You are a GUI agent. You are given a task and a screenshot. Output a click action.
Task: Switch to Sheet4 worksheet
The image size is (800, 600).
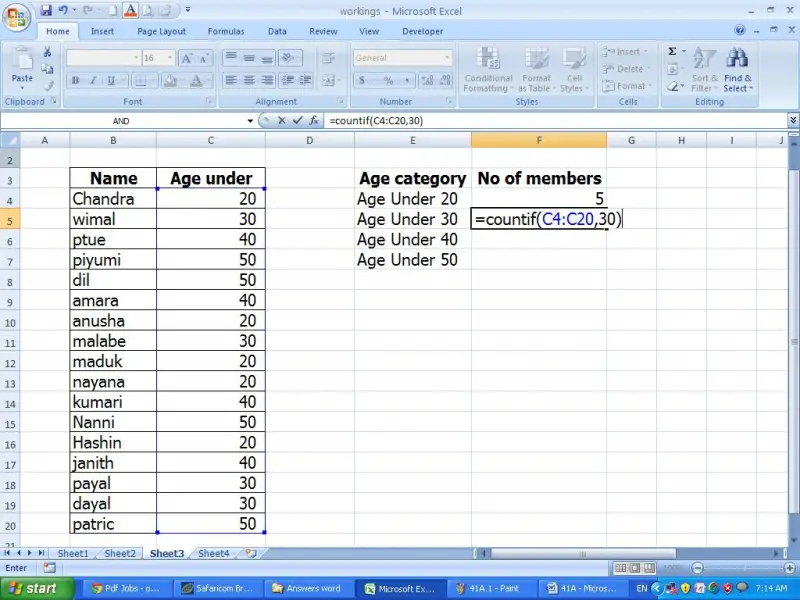(213, 554)
